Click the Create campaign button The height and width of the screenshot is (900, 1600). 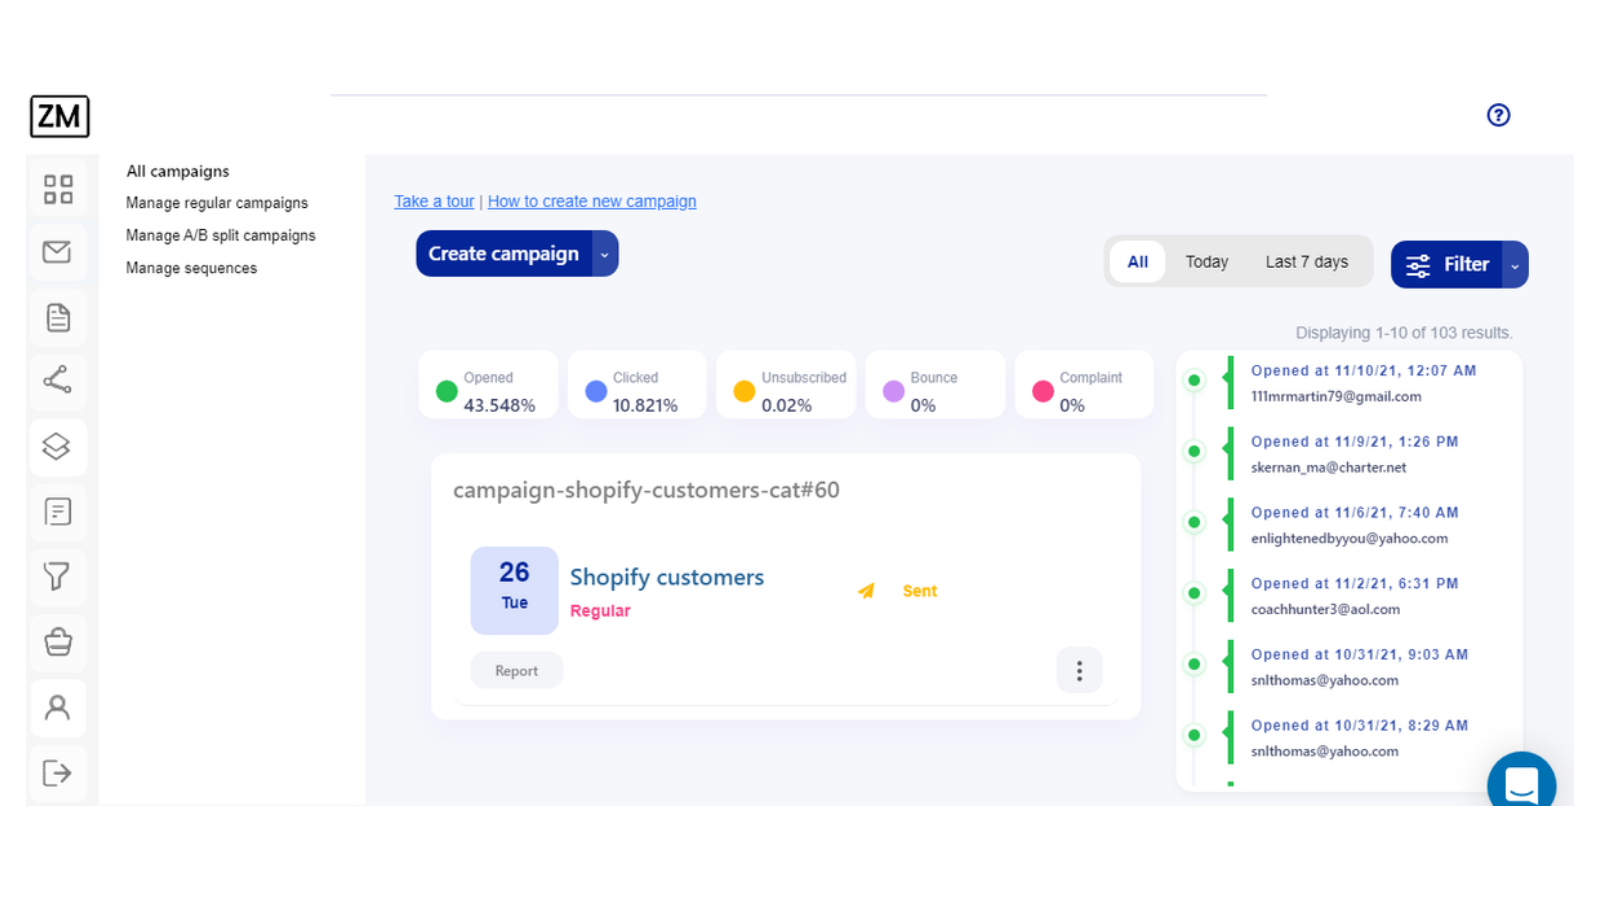pos(504,254)
